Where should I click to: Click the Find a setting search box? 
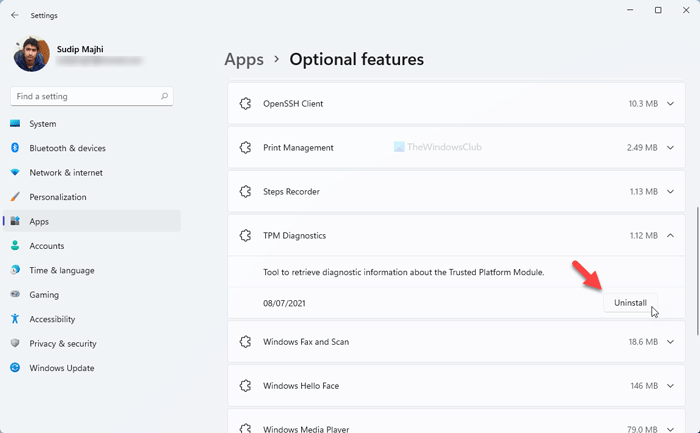pos(92,96)
